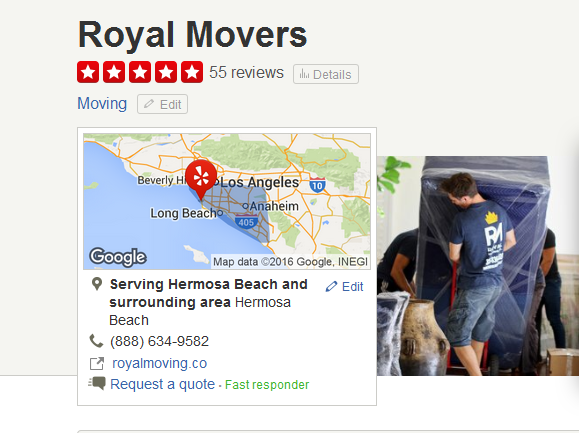Click the Interstate 405 shield on map

pyautogui.click(x=246, y=221)
